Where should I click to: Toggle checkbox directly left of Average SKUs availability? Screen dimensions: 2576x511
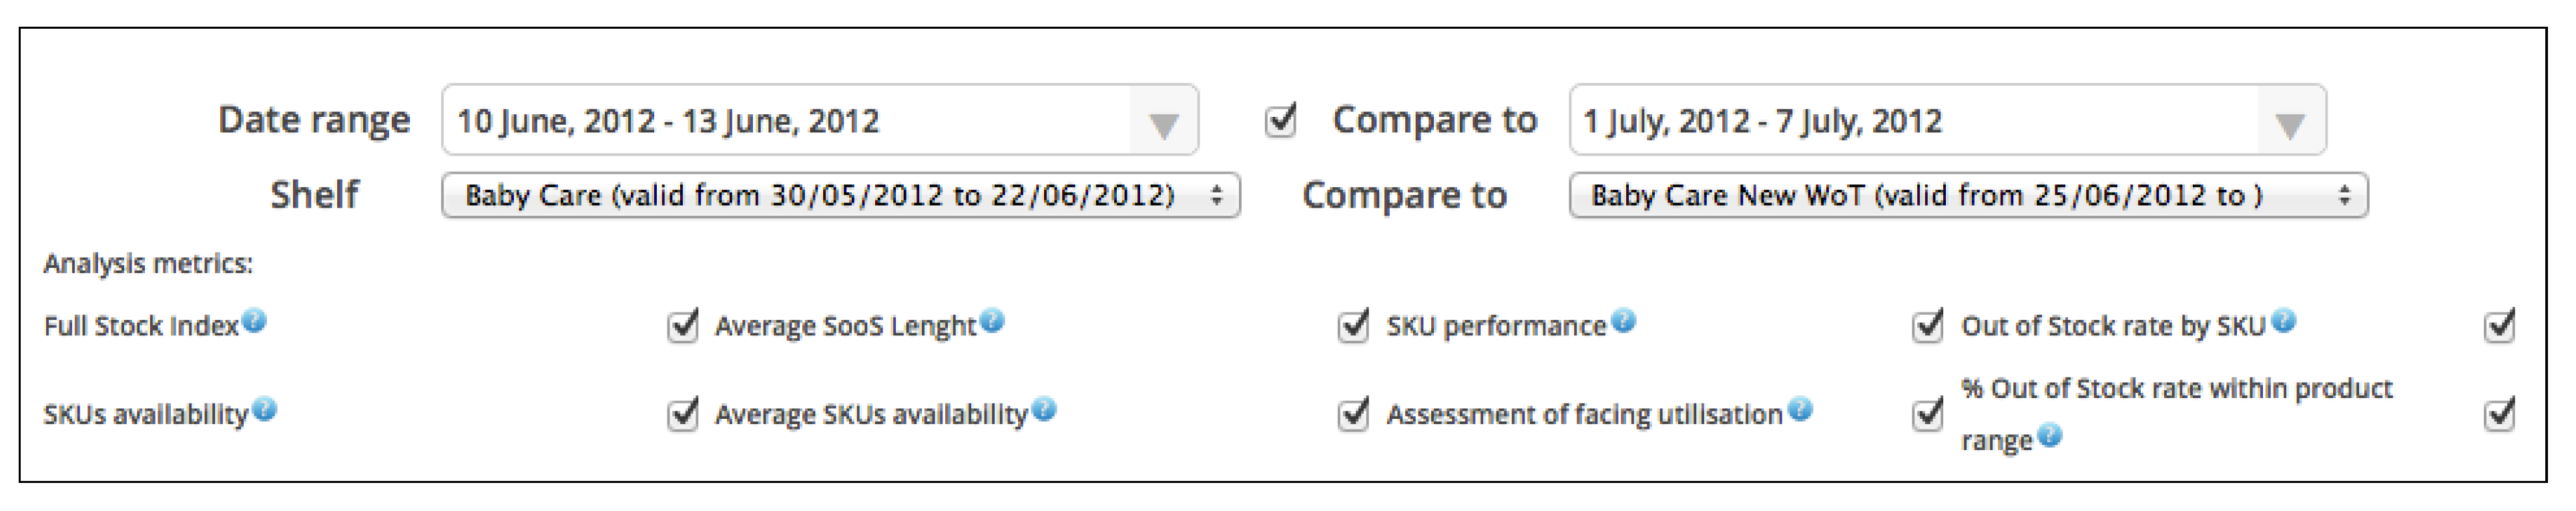tap(683, 414)
